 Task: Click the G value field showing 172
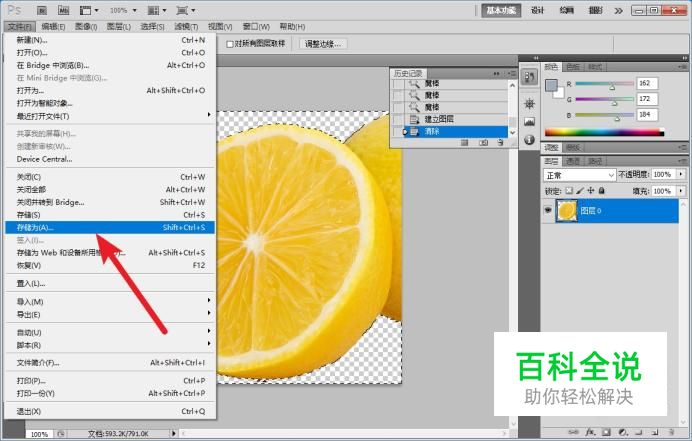pyautogui.click(x=647, y=99)
